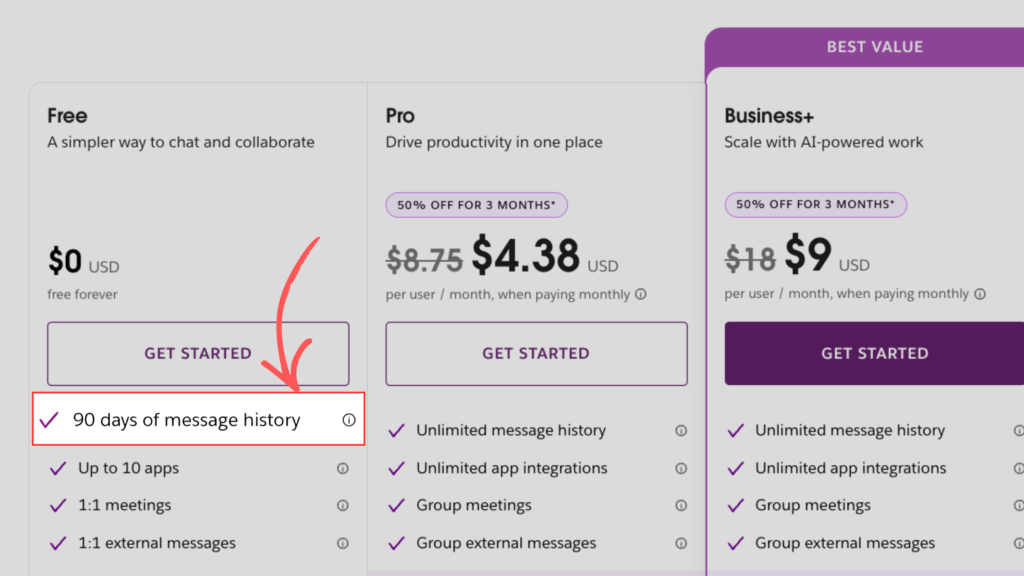Click the checkmark next to Unlimited message history
1024x576 pixels.
[395, 430]
